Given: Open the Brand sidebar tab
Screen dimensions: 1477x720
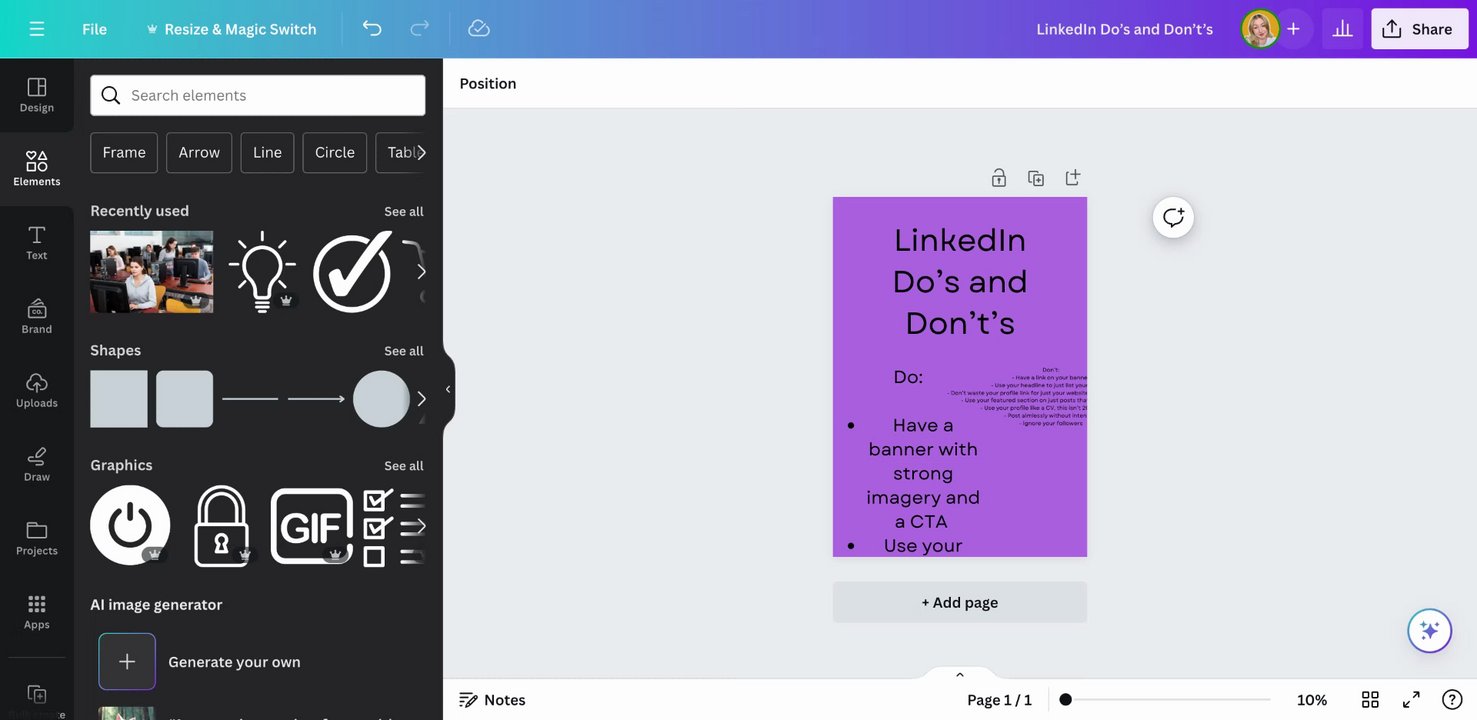Looking at the screenshot, I should click(37, 317).
